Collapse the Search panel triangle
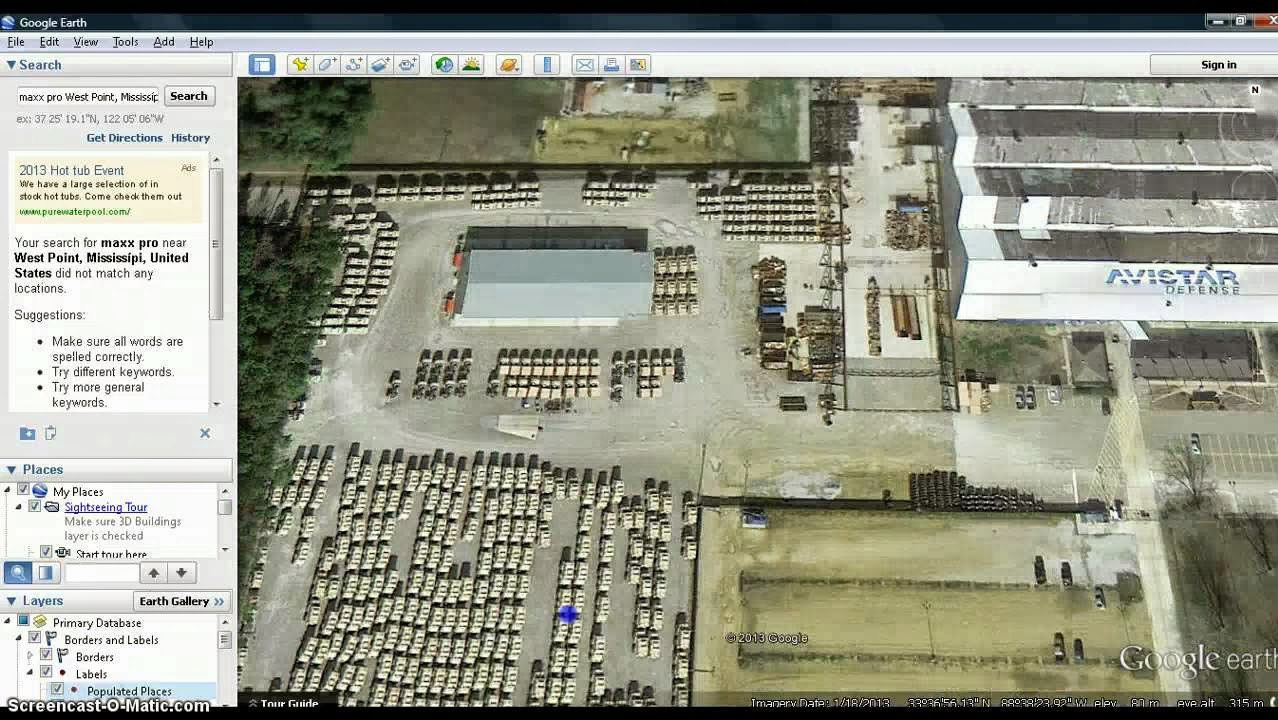 [x=11, y=65]
